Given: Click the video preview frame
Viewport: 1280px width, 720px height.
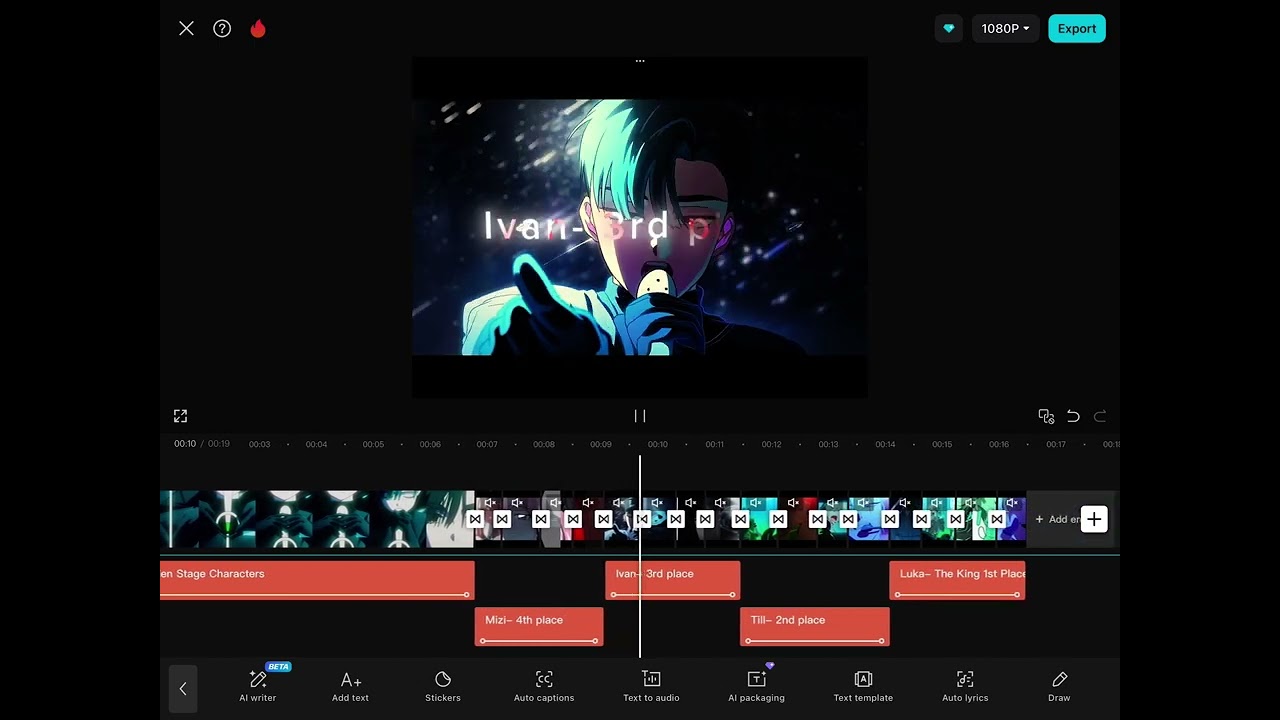Looking at the screenshot, I should [640, 227].
